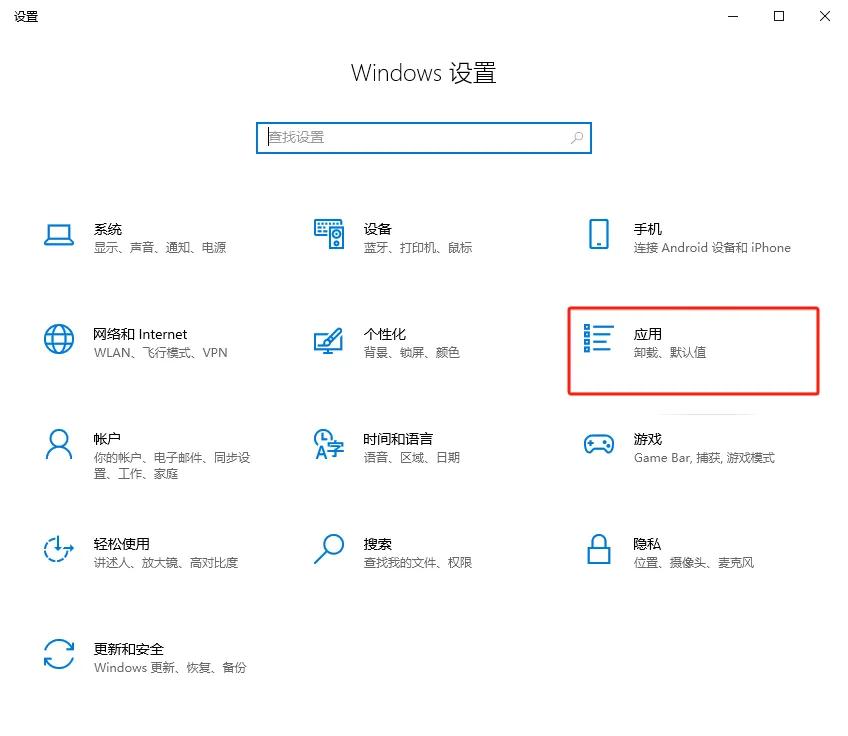
Task: Open the 个性化 settings category
Action: pos(387,343)
